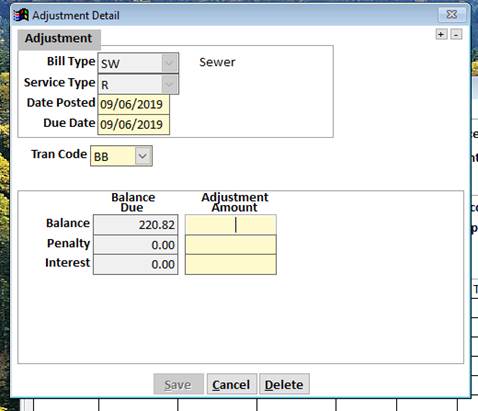Click the Service Type label
This screenshot has height=411, width=478.
click(59, 82)
